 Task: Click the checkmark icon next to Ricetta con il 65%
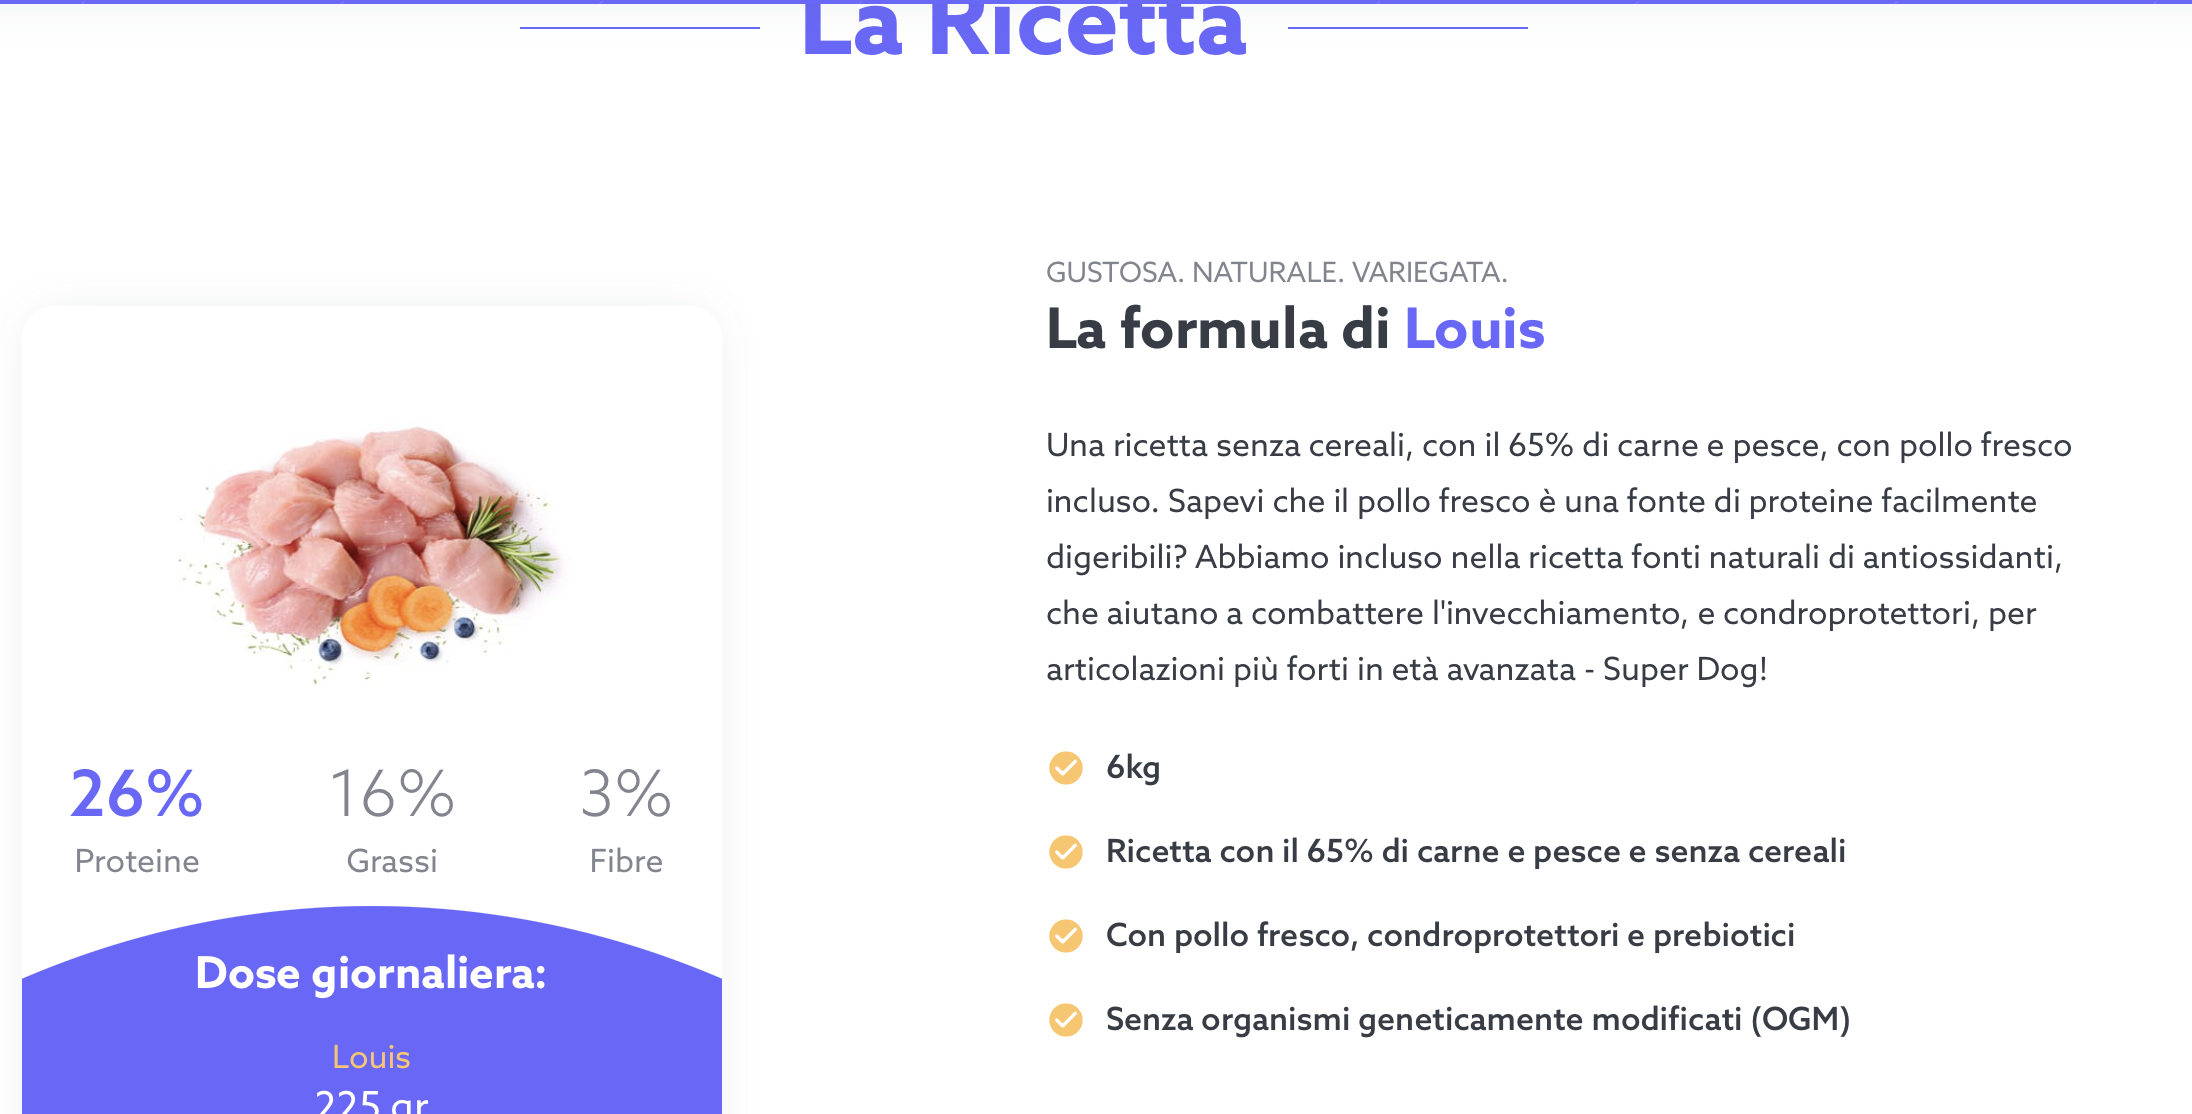1065,852
